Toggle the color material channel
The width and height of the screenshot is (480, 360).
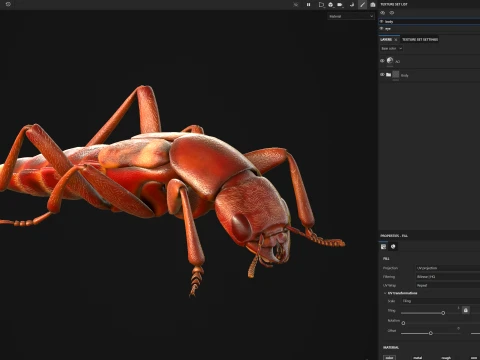pos(389,358)
